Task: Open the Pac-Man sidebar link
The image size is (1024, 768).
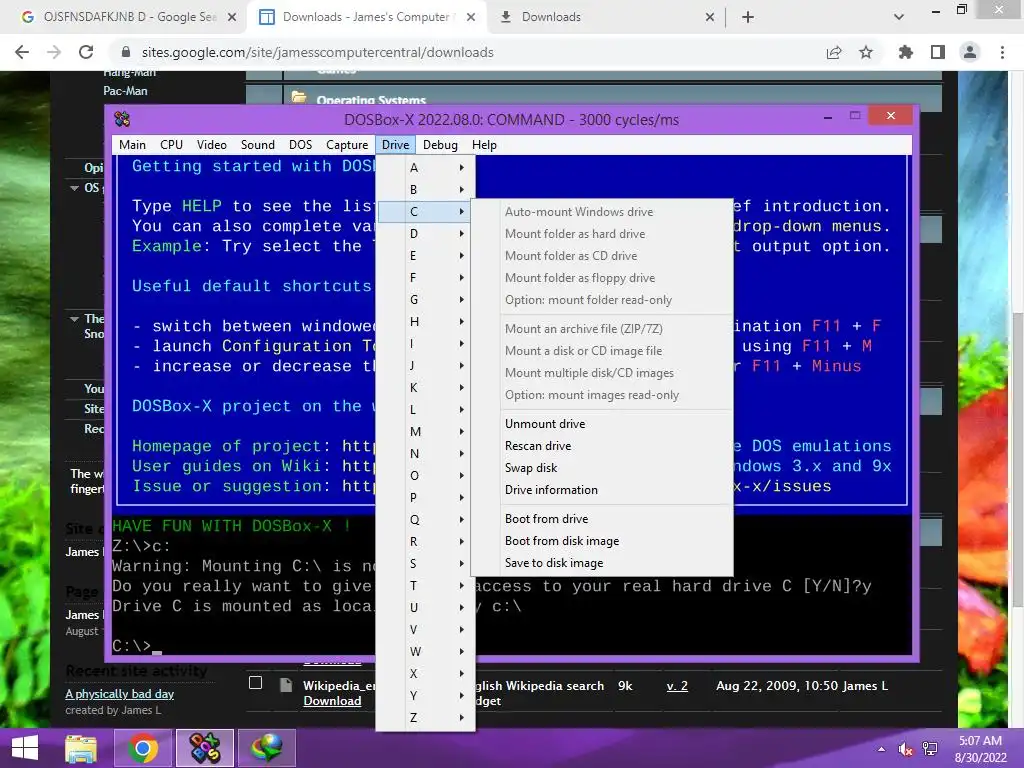Action: point(125,91)
